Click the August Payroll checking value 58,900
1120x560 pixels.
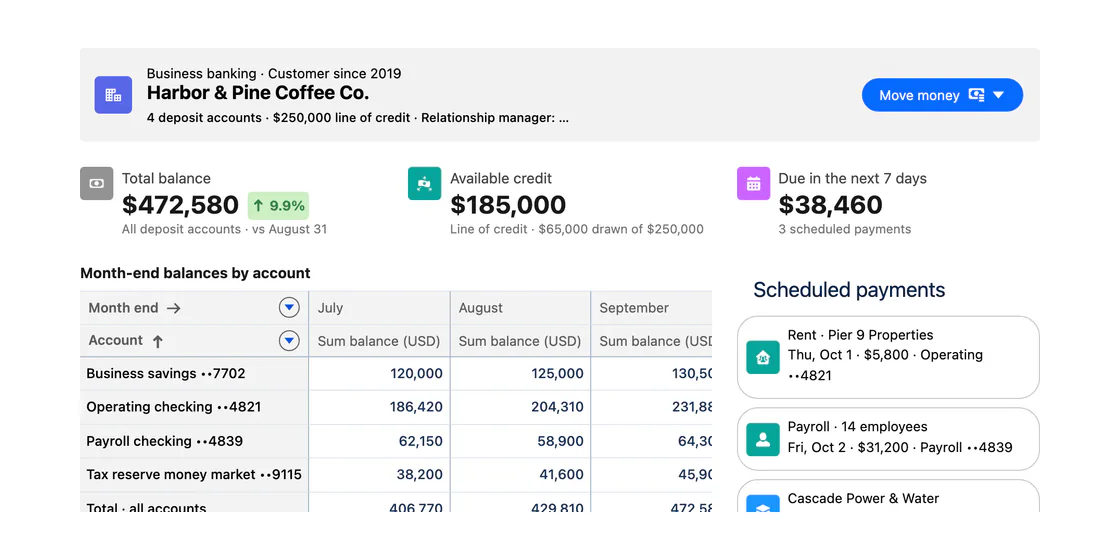coord(561,441)
